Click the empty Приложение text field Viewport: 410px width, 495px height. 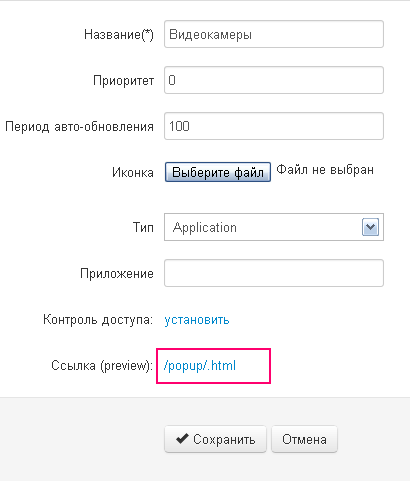(274, 273)
